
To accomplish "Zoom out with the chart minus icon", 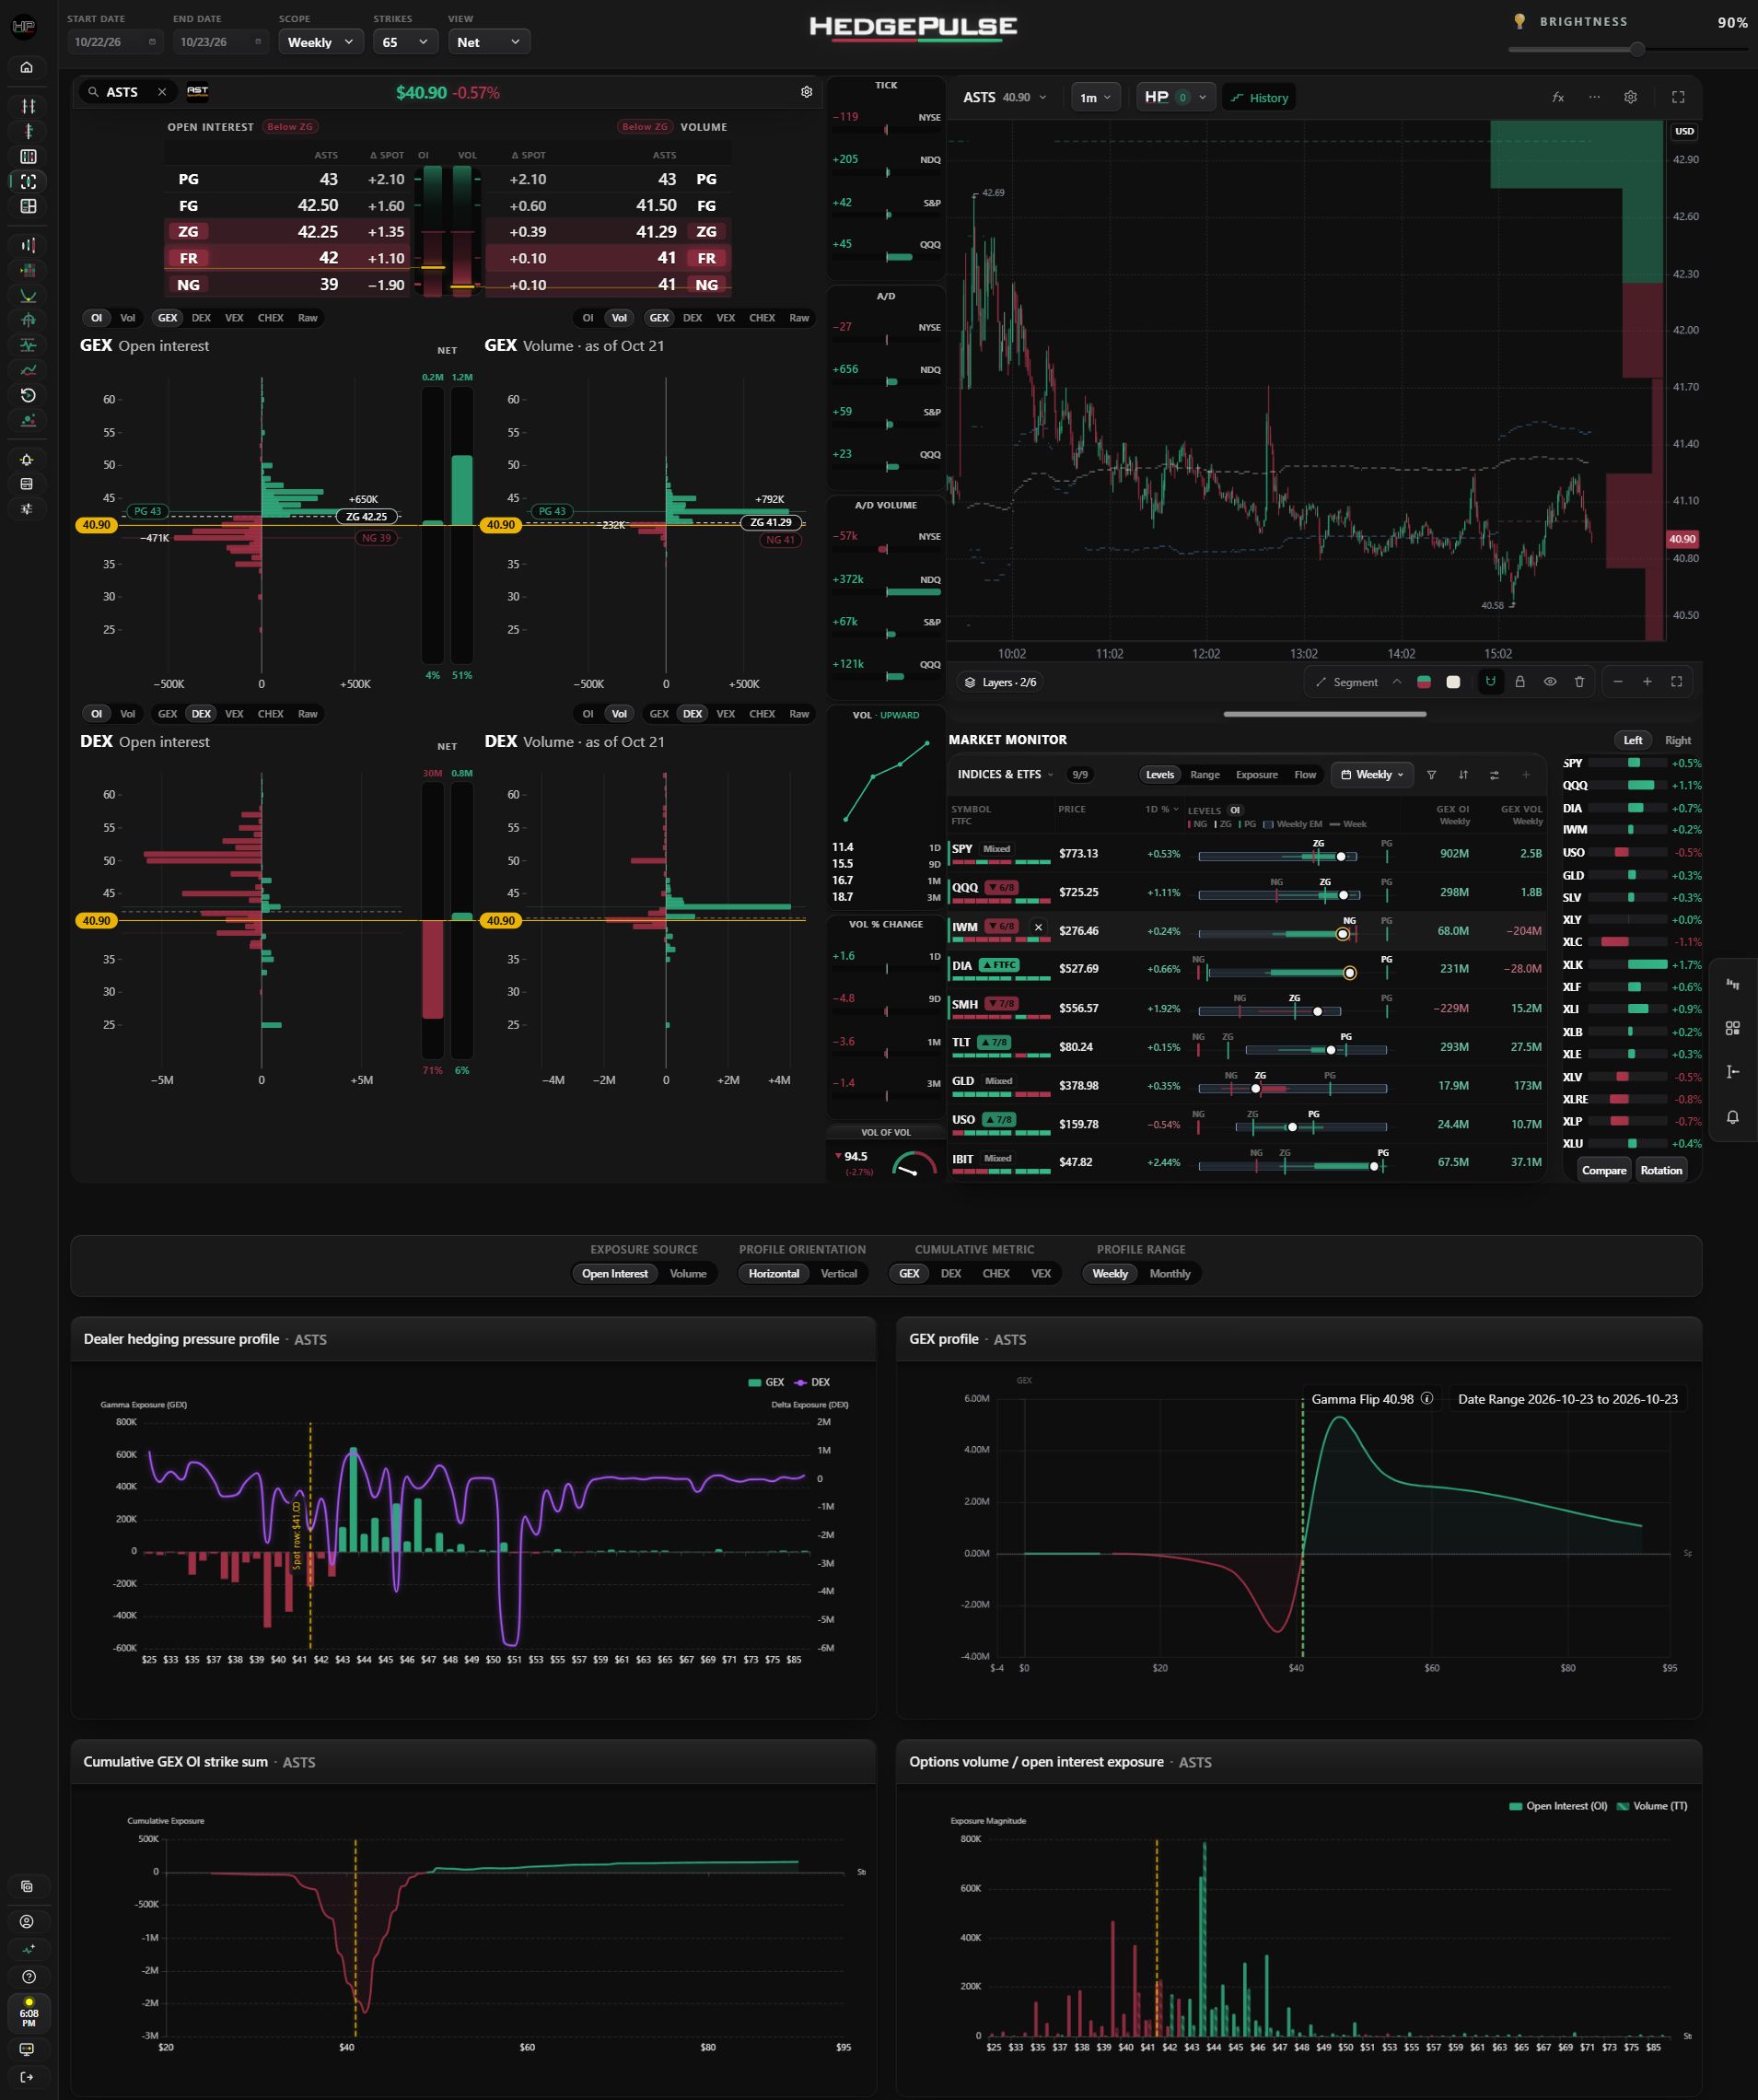I will [x=1618, y=682].
